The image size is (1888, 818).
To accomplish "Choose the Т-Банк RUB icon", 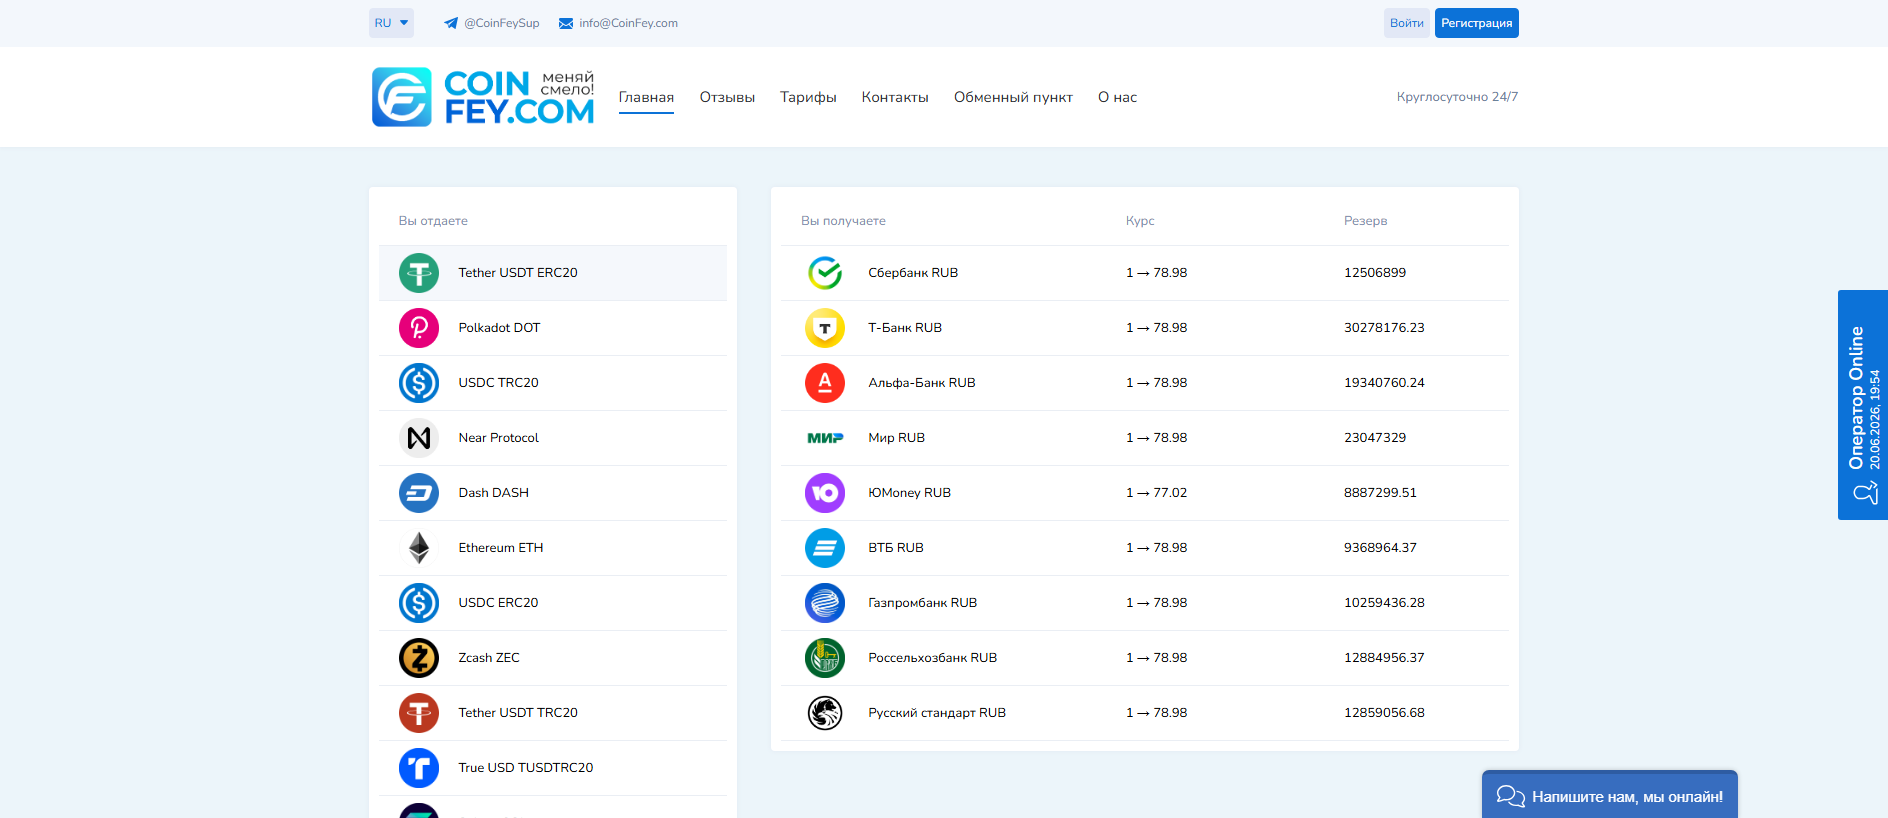I will point(825,328).
